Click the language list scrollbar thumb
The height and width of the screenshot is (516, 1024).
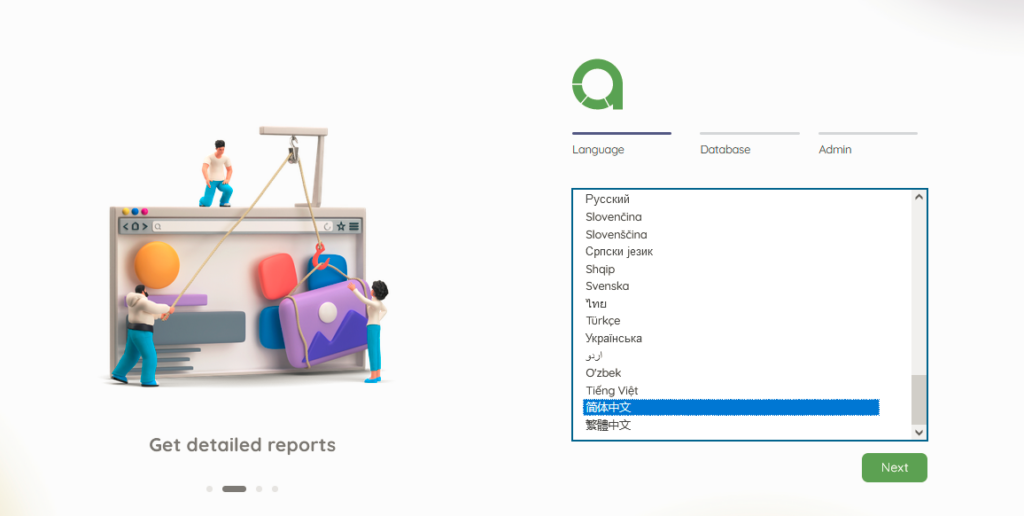pyautogui.click(x=919, y=400)
